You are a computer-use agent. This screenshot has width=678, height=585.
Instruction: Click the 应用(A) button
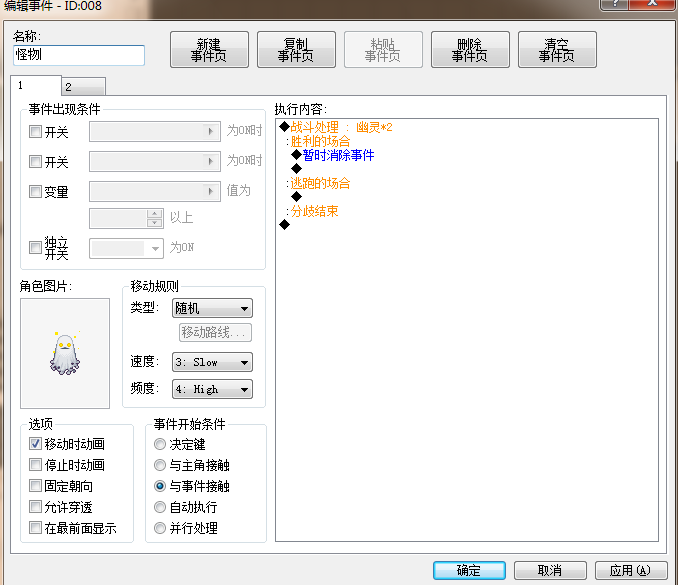631,570
